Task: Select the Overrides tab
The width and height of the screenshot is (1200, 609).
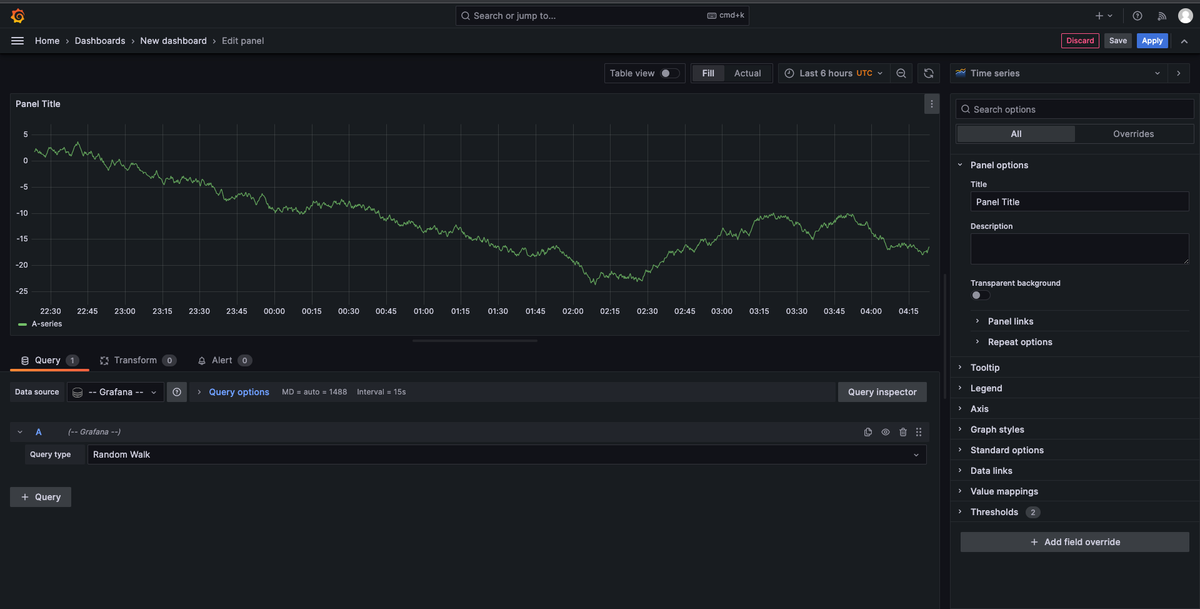Action: pos(1133,134)
